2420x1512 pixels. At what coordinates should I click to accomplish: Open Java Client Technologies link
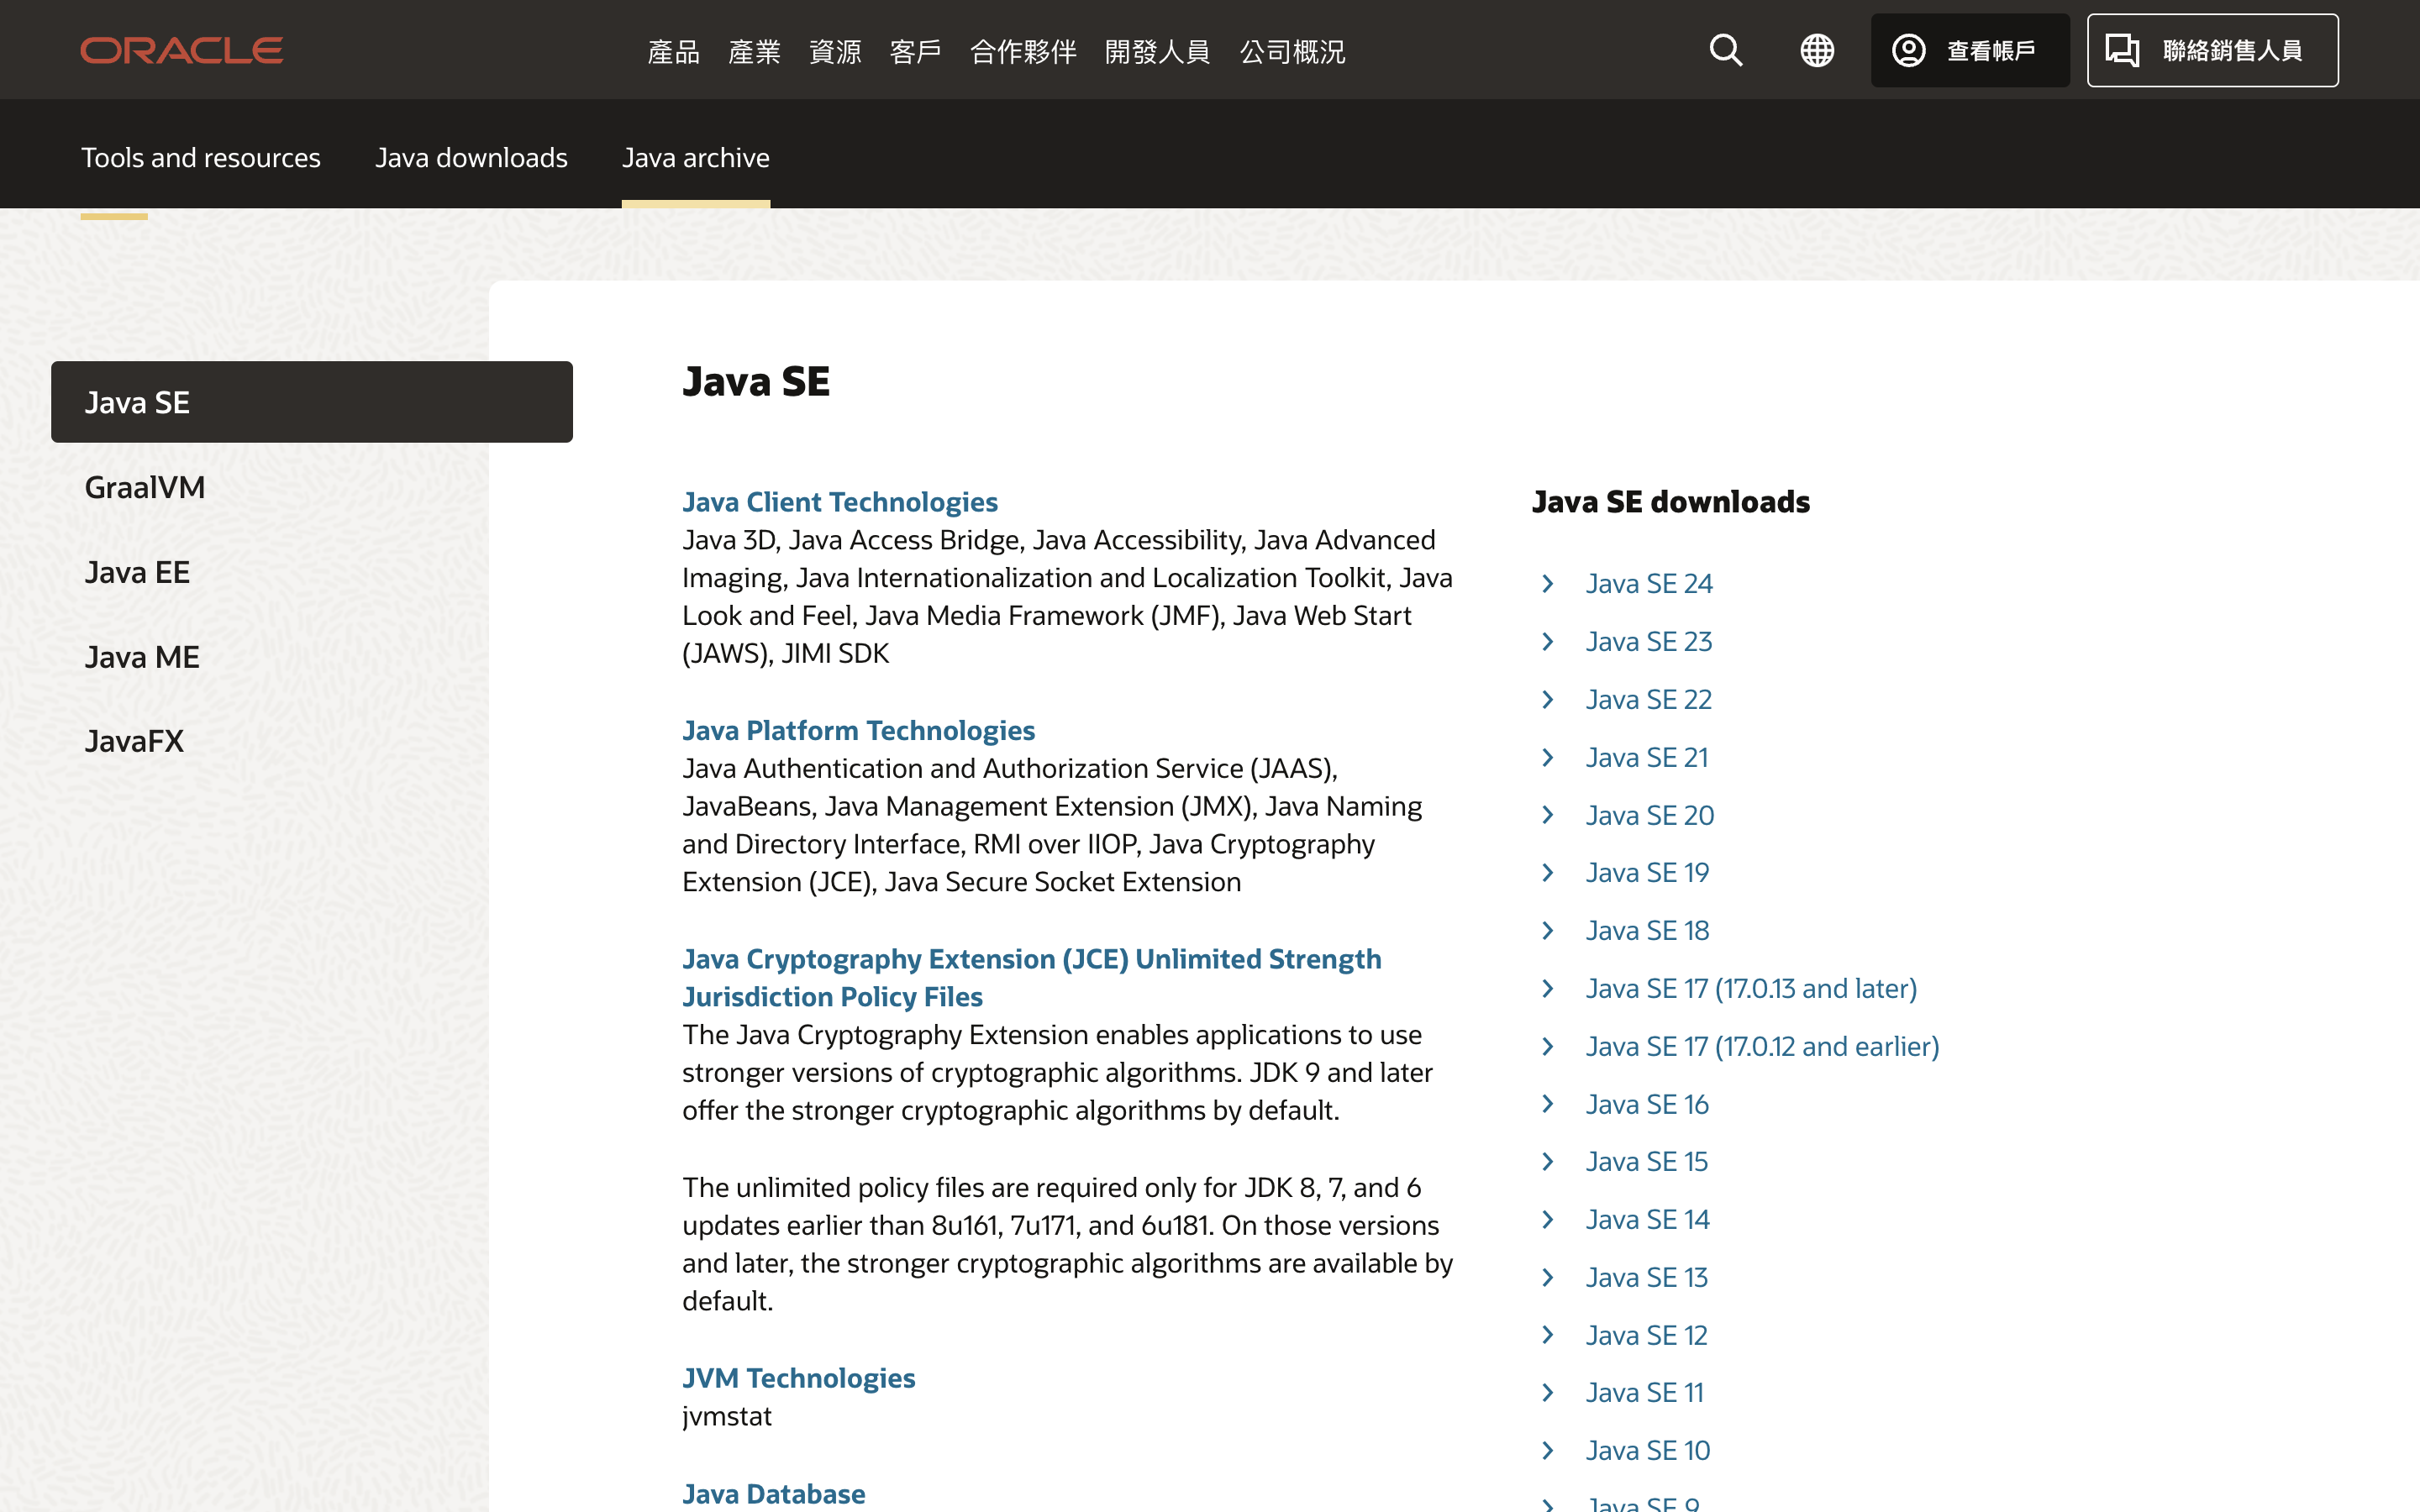pyautogui.click(x=839, y=502)
